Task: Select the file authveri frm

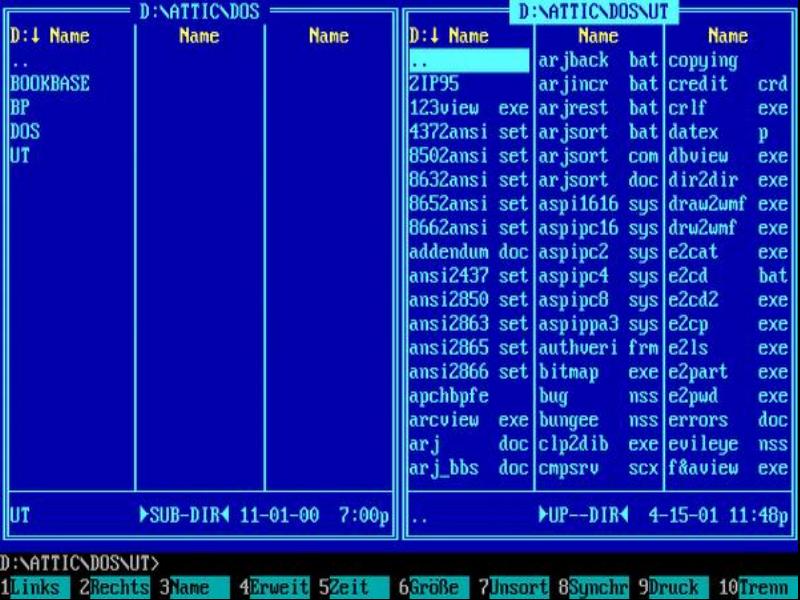Action: click(x=598, y=347)
